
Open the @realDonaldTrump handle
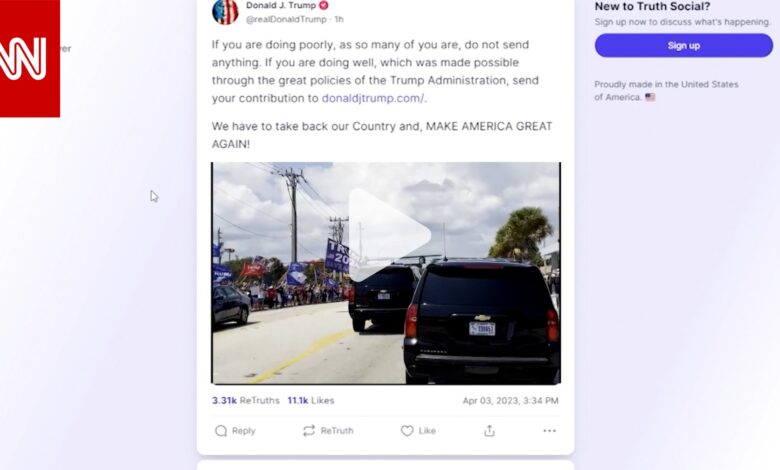[286, 19]
